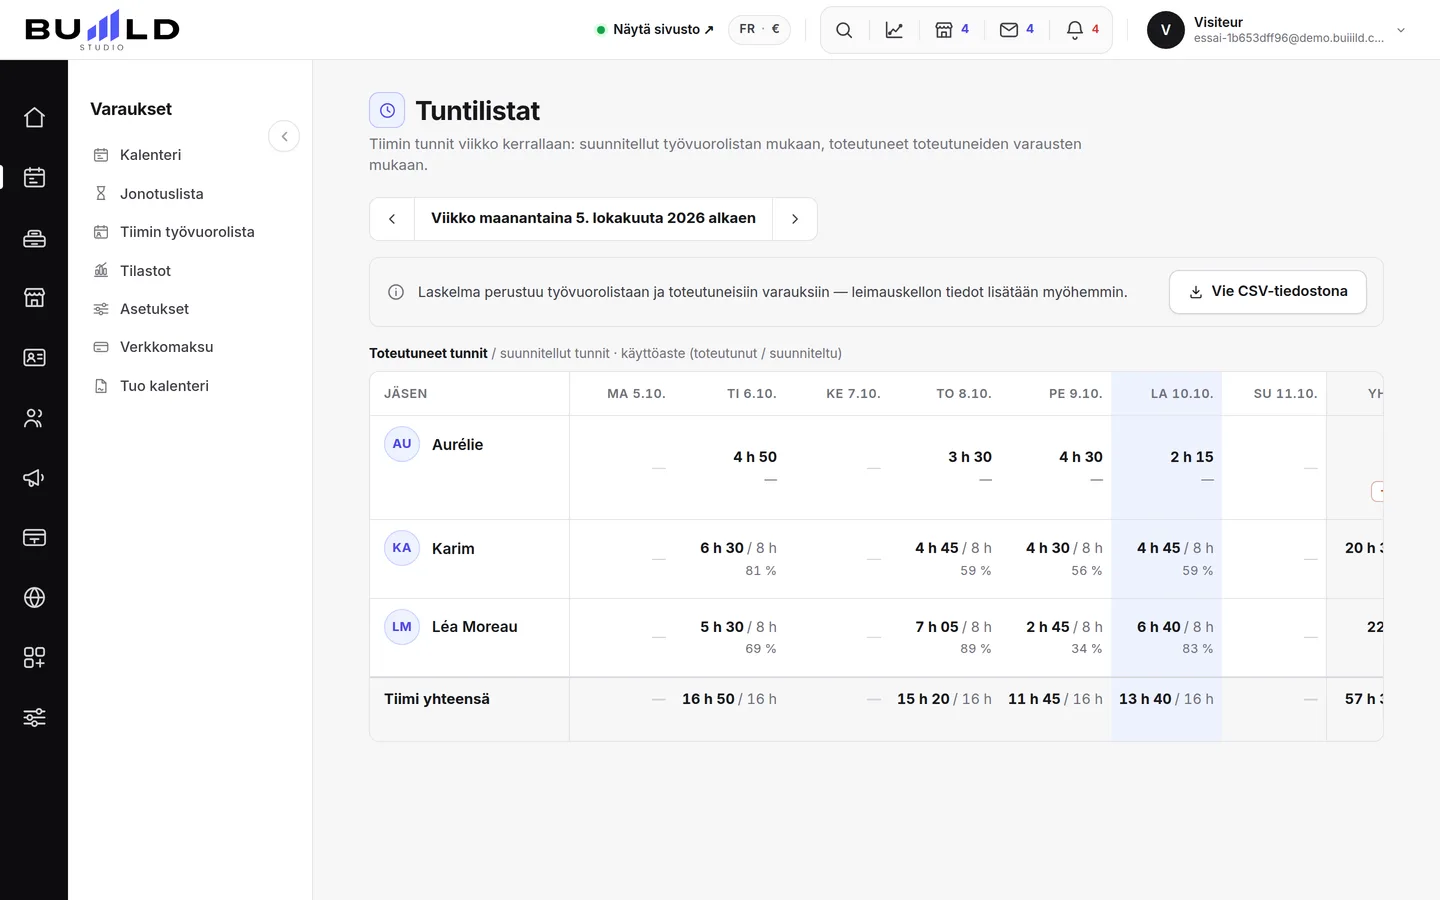Collapse the Varaukset side panel

(284, 136)
